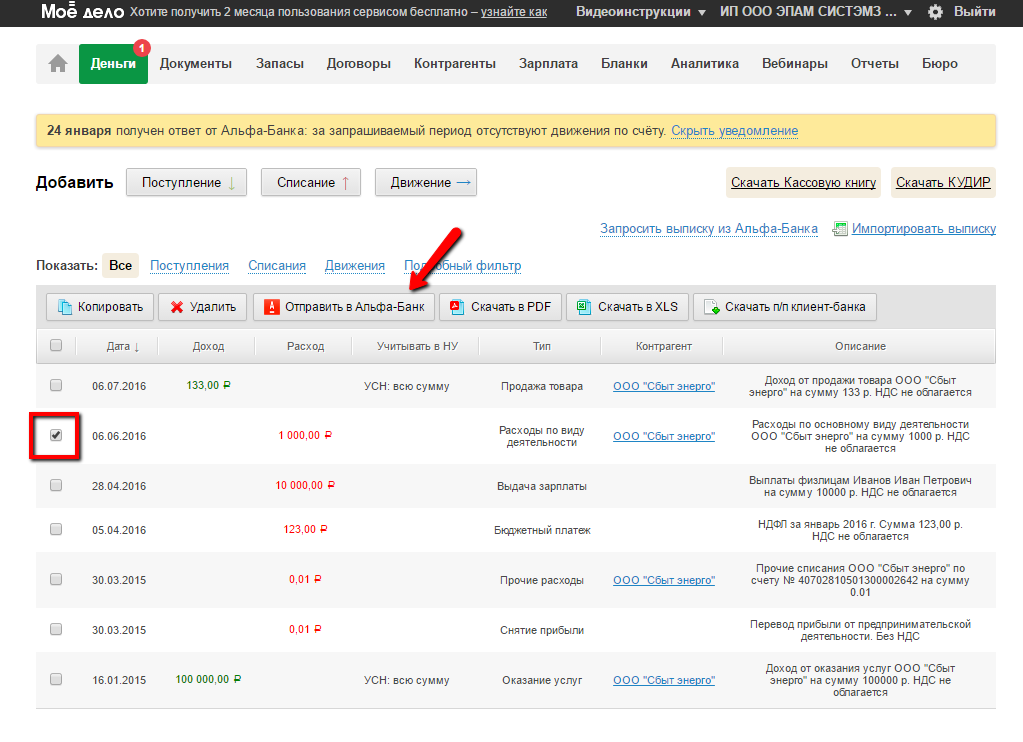Download the list as PDF
The height and width of the screenshot is (742, 1023).
(500, 307)
